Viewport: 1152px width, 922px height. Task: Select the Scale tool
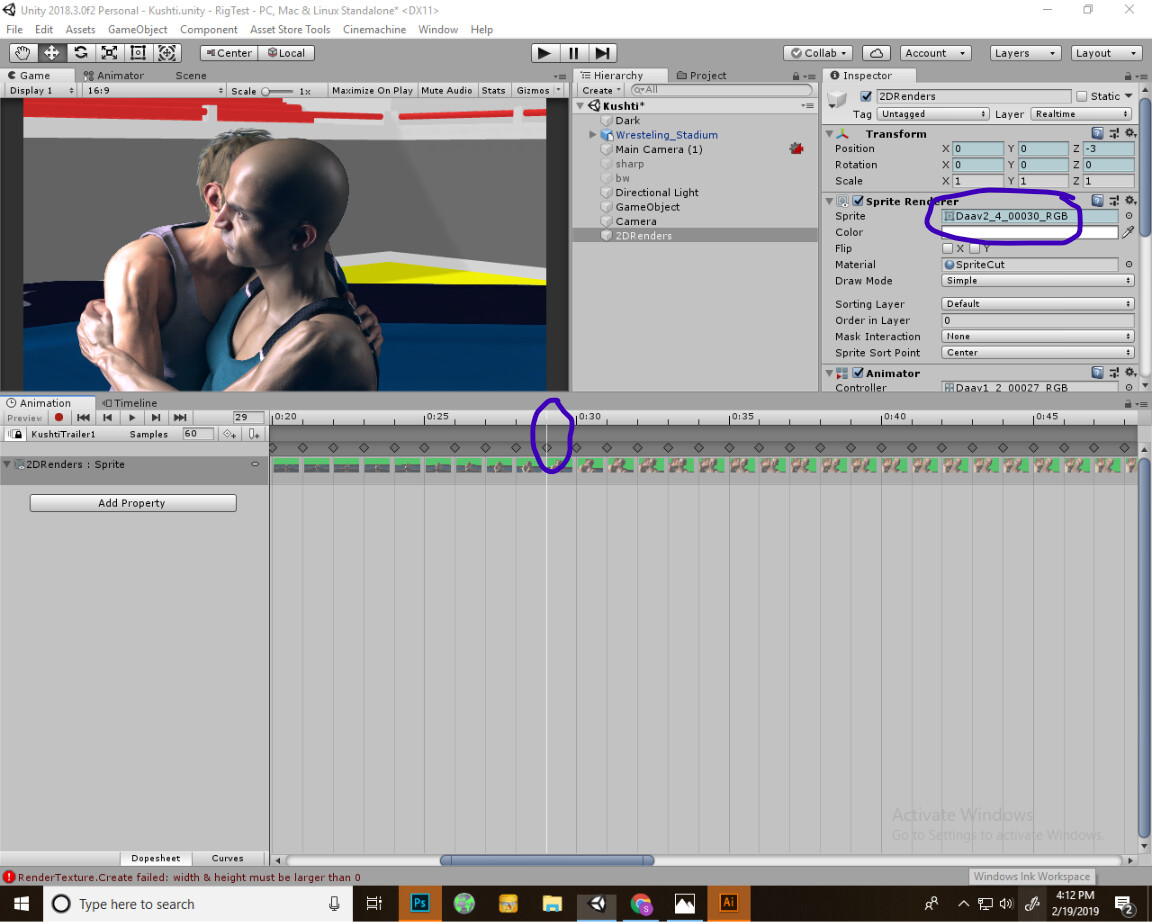pos(110,52)
